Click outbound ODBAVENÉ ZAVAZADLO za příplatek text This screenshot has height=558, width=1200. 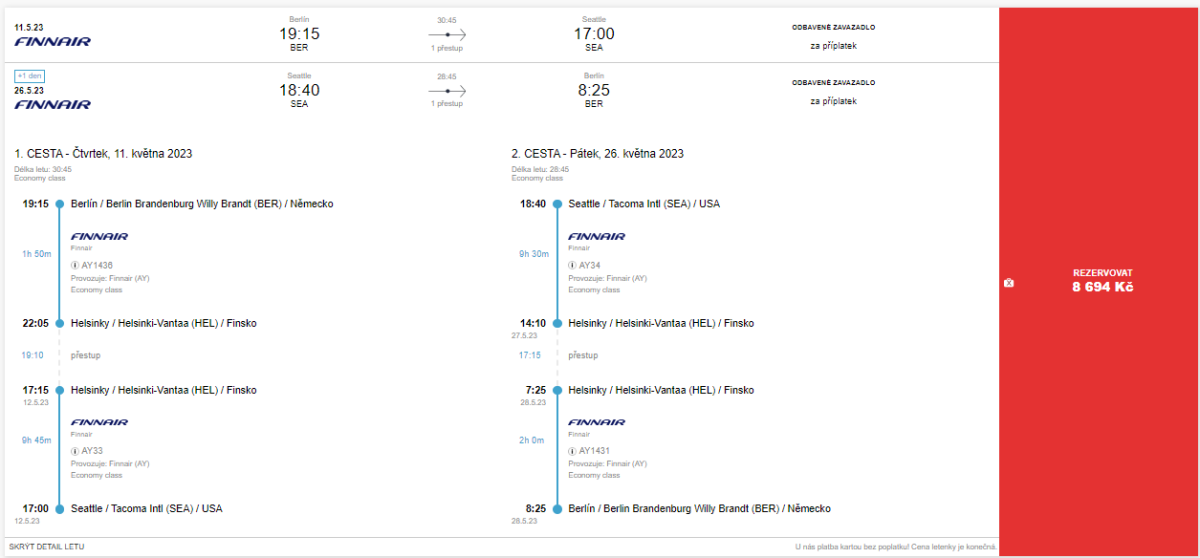tap(833, 36)
